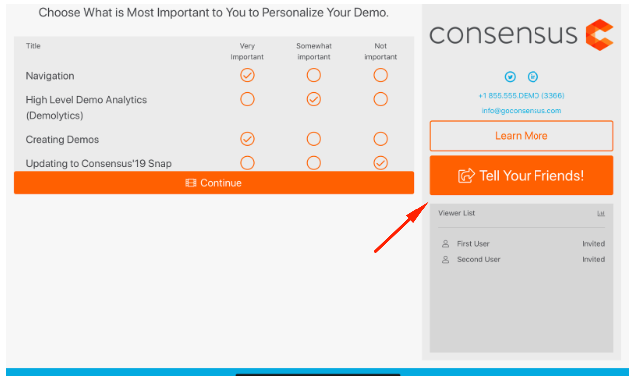Select Second User row in Viewer List

pyautogui.click(x=523, y=260)
